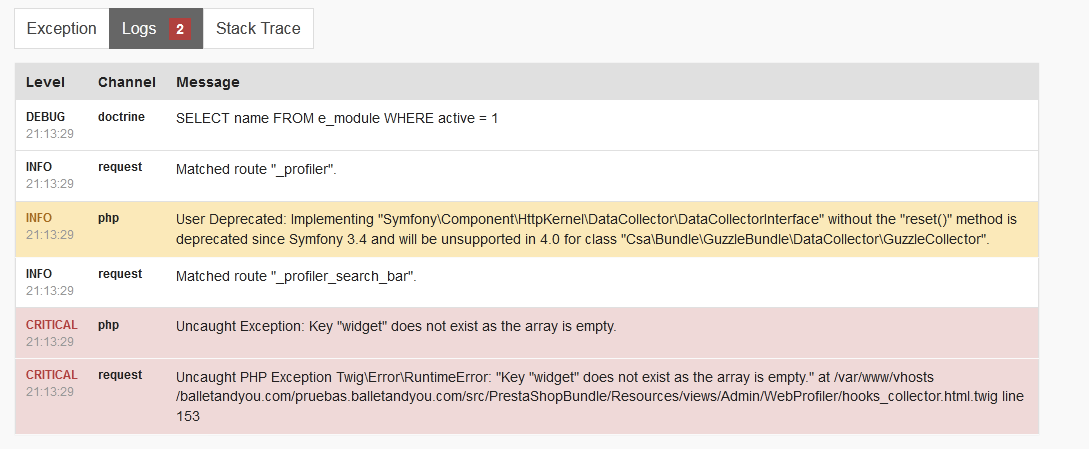Click the doctrine channel label
This screenshot has height=449, width=1089.
point(121,117)
